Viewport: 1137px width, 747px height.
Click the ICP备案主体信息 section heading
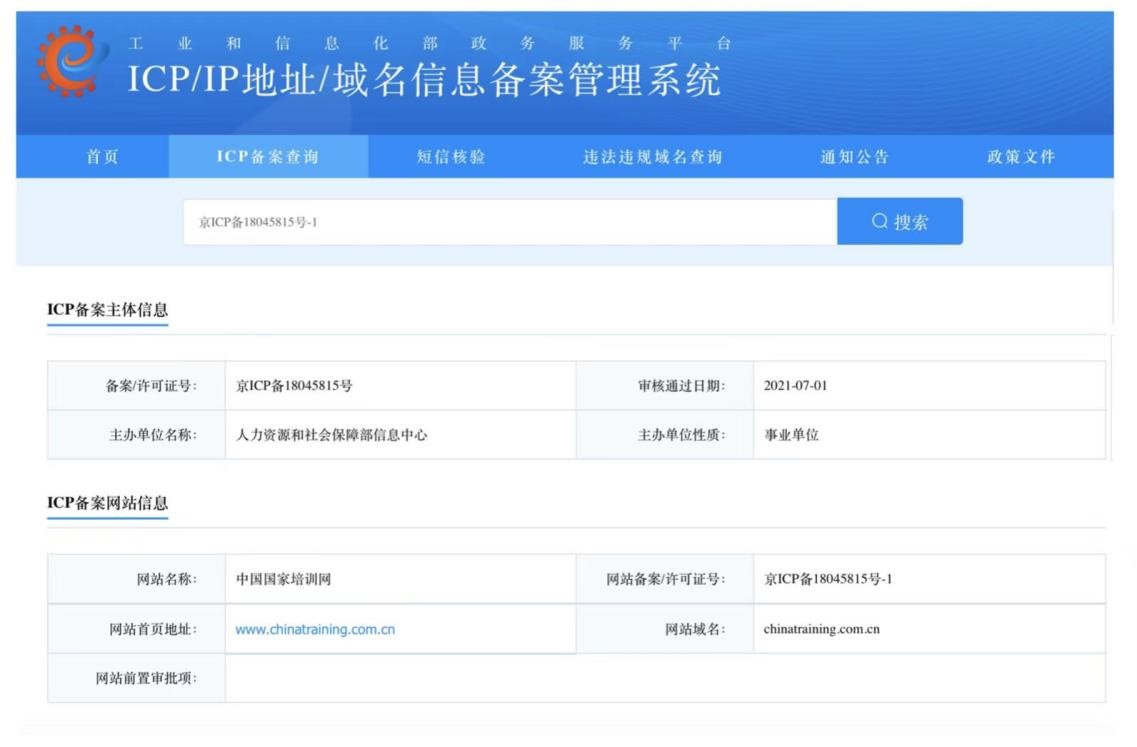click(107, 310)
